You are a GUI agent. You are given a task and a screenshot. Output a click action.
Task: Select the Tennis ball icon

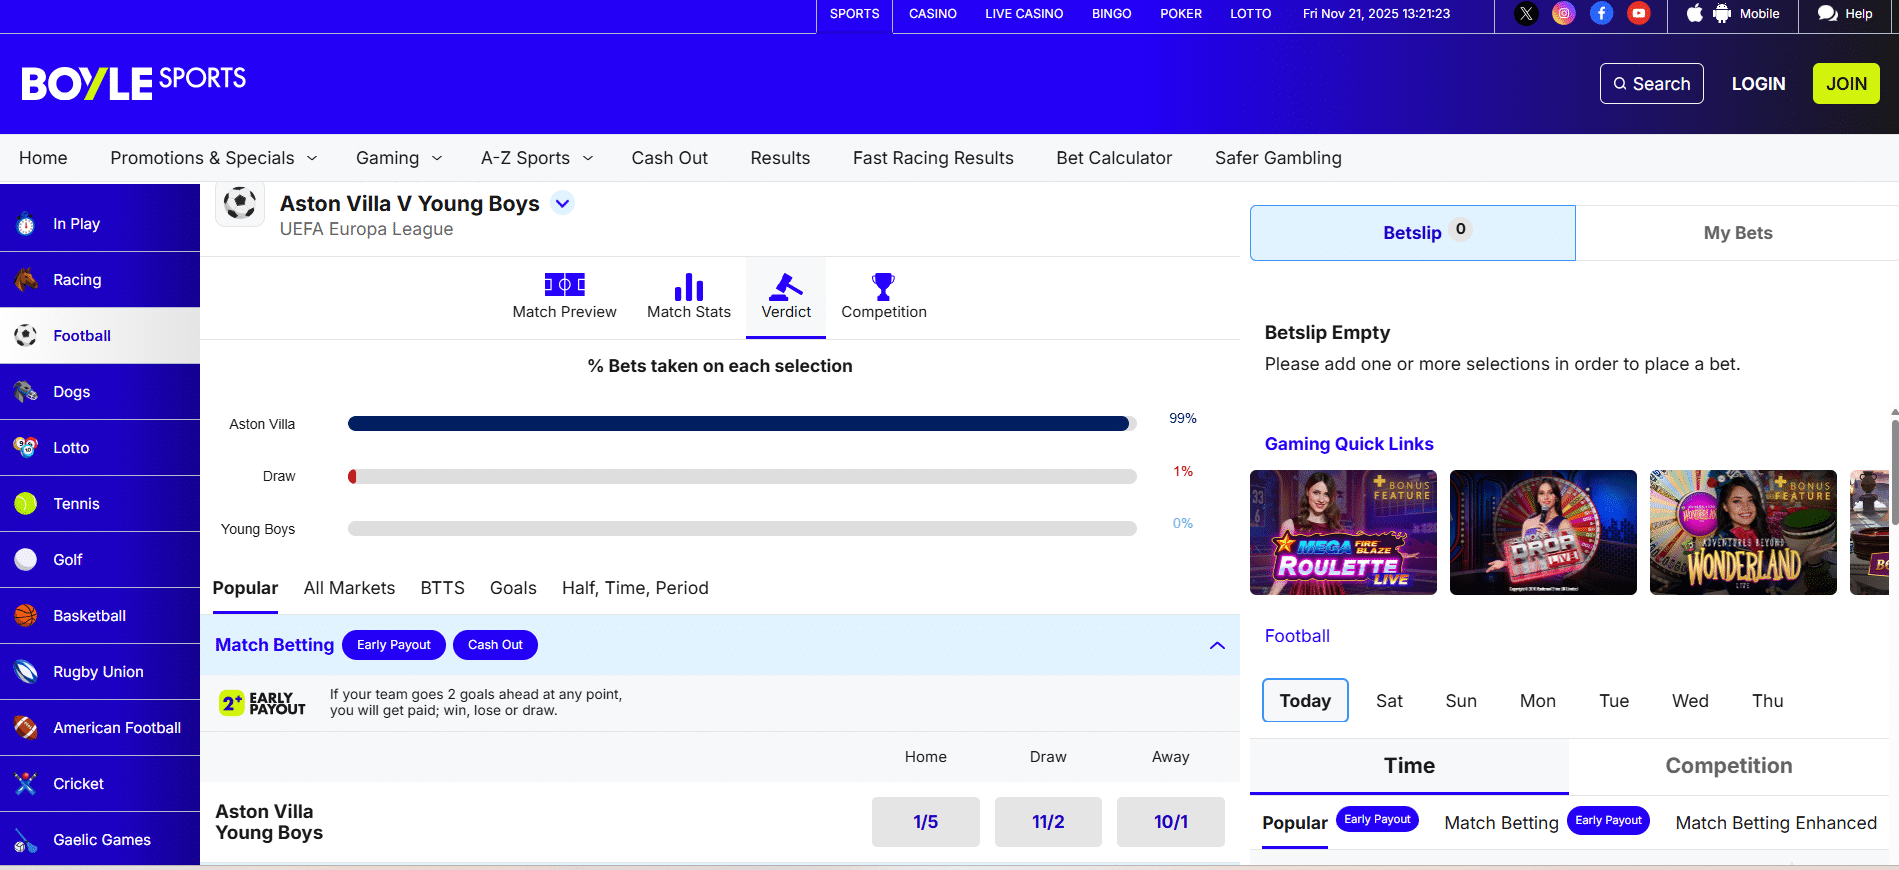(26, 504)
